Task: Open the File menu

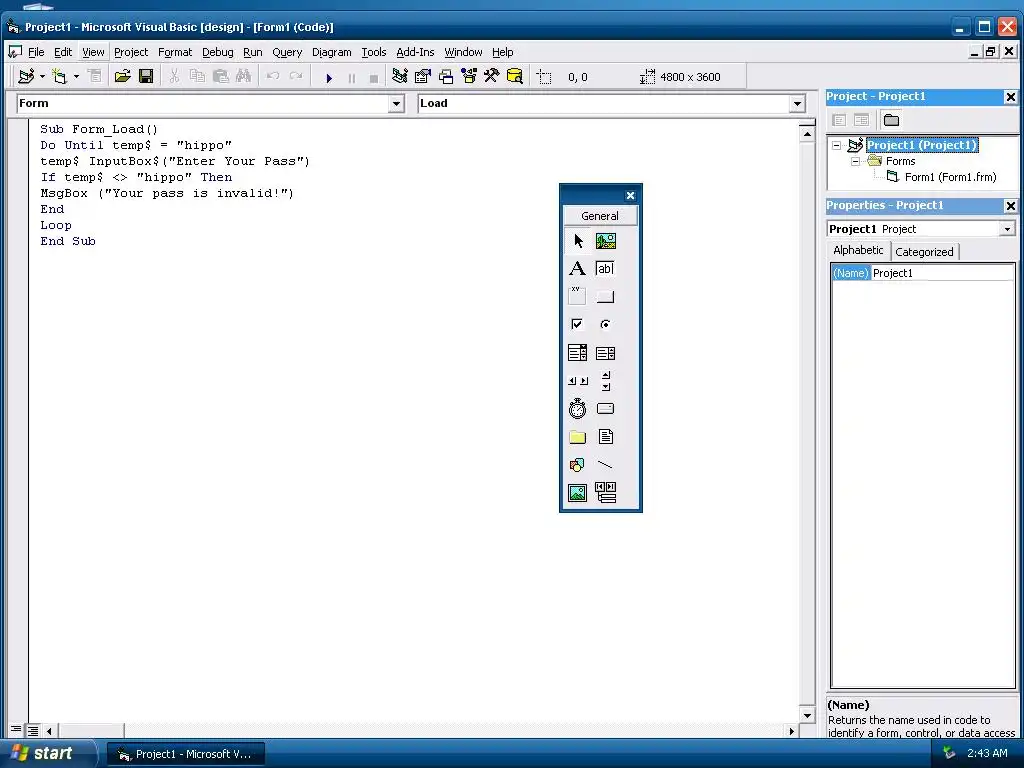Action: [x=36, y=52]
